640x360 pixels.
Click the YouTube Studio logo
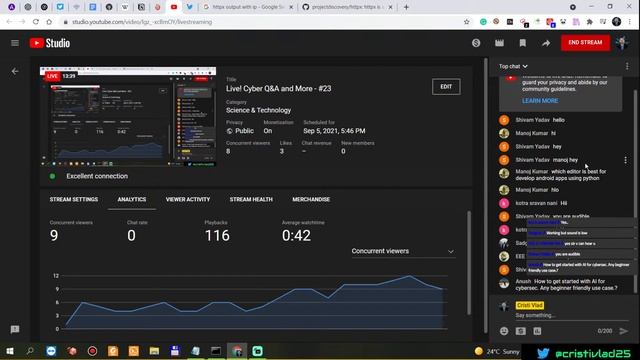point(50,43)
